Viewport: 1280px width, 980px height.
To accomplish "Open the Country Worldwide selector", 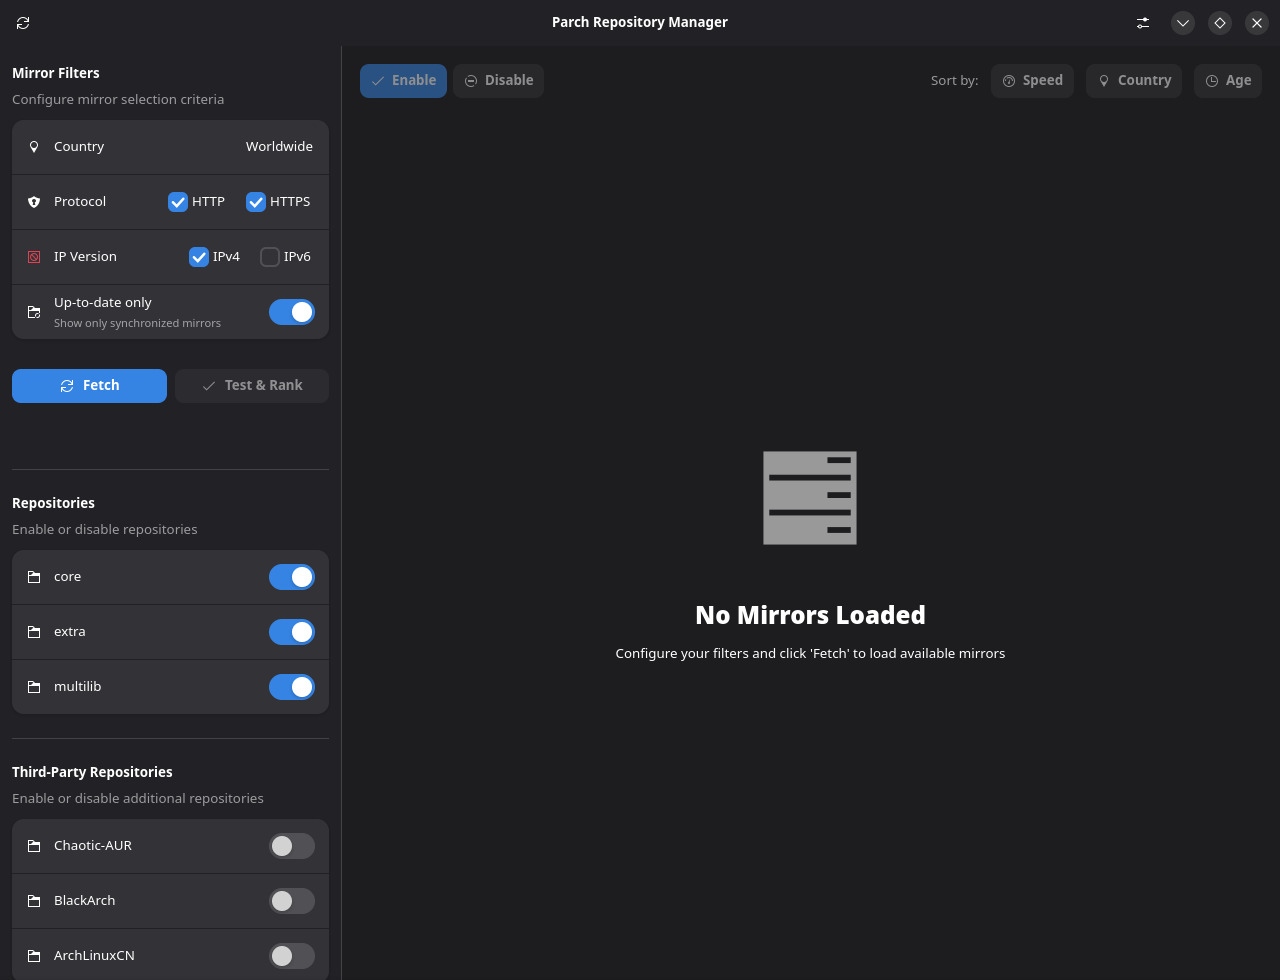I will tap(279, 147).
